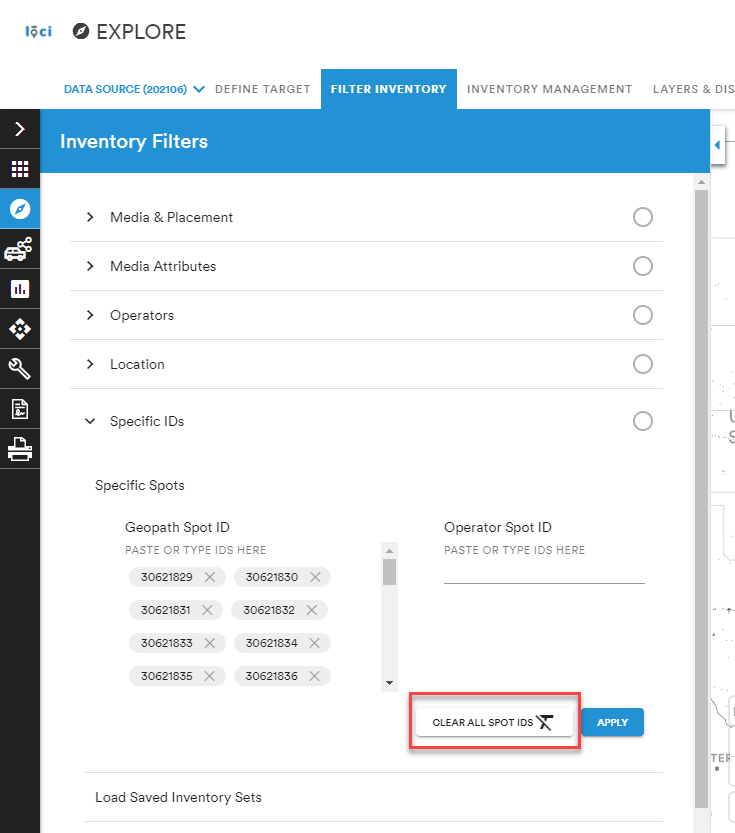
Task: Open the signed document sidebar icon
Action: [x=20, y=409]
